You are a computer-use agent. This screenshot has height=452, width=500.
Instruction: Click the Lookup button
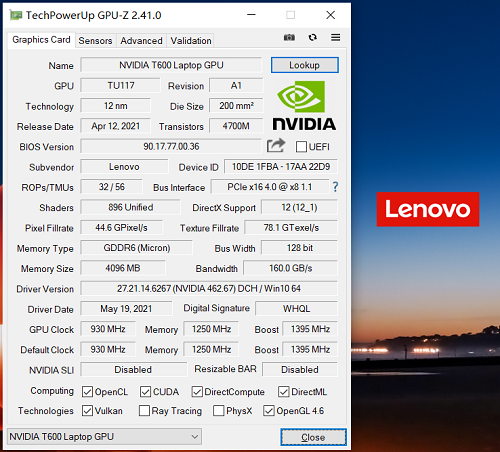tap(305, 65)
